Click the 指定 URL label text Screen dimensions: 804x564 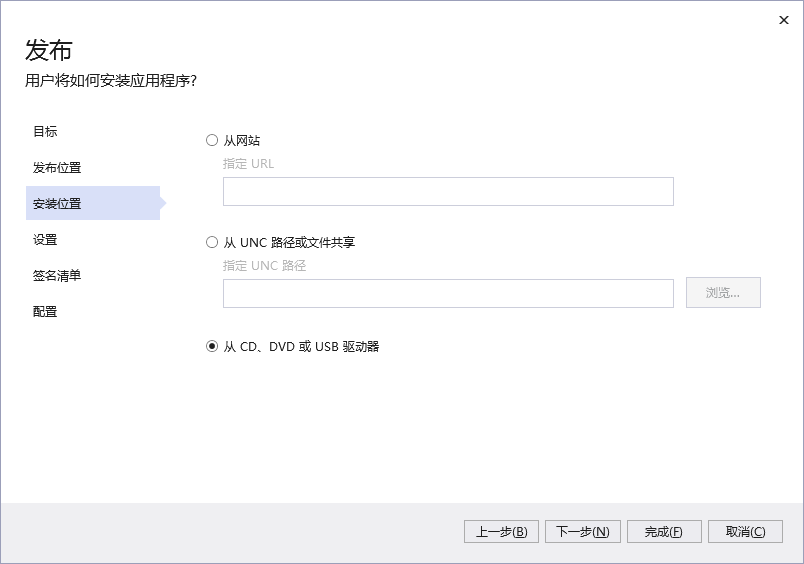click(x=248, y=164)
